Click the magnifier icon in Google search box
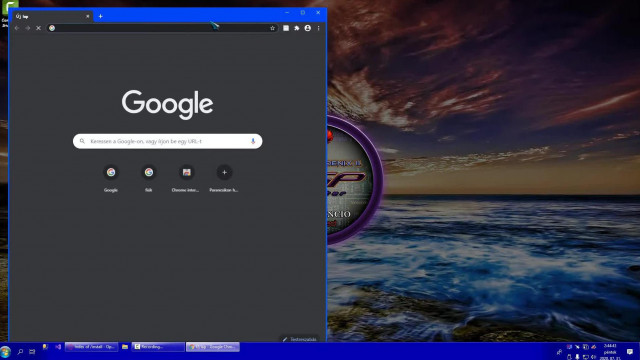 82,141
